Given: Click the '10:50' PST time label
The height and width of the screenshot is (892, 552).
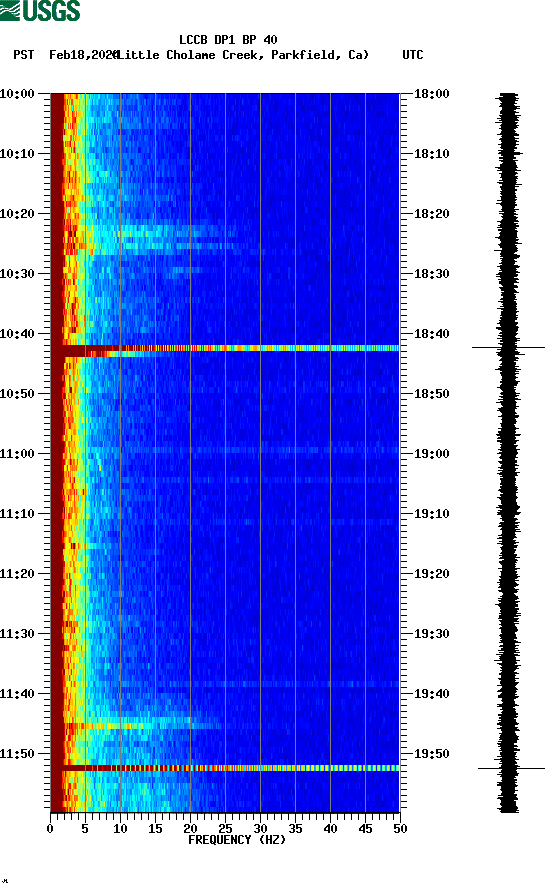Looking at the screenshot, I should click(x=17, y=394).
